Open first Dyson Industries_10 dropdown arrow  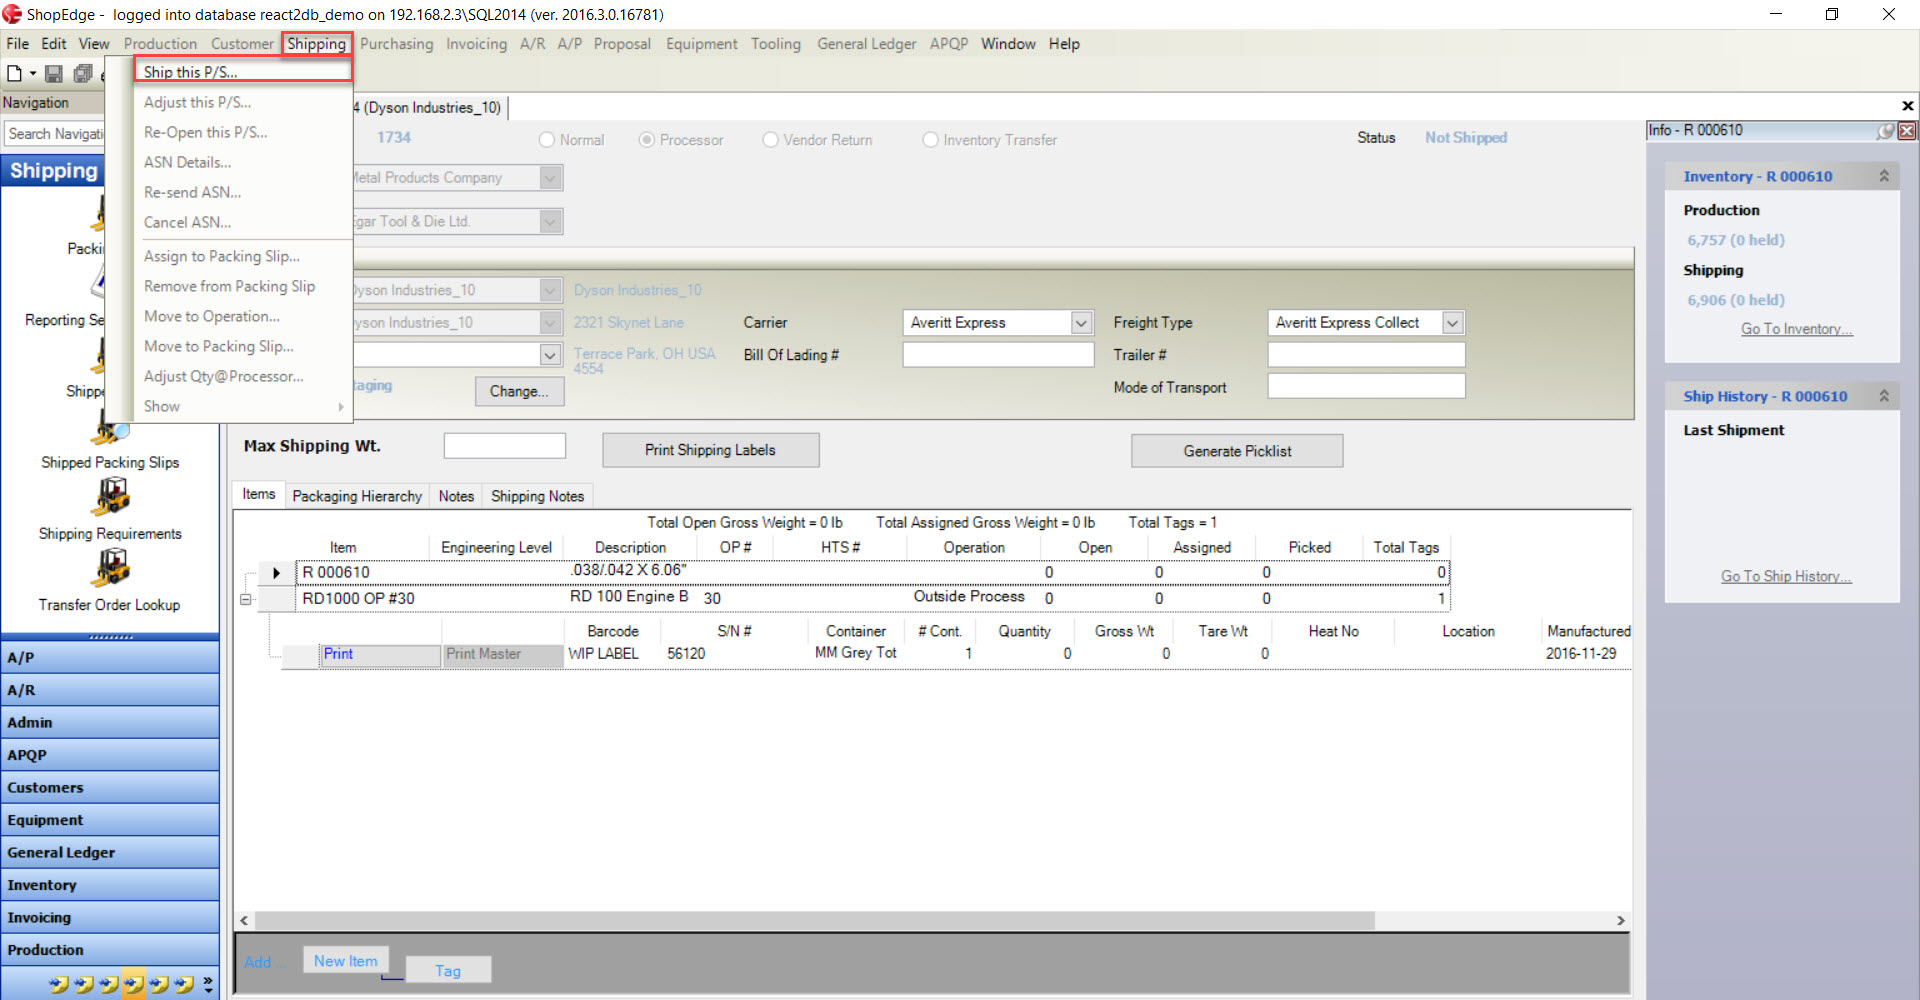click(550, 290)
